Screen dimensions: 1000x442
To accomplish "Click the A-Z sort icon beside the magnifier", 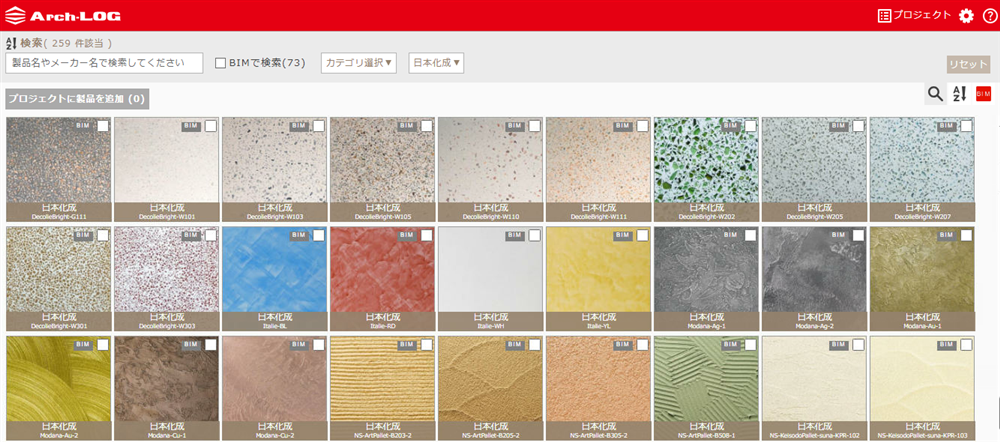I will tap(959, 94).
